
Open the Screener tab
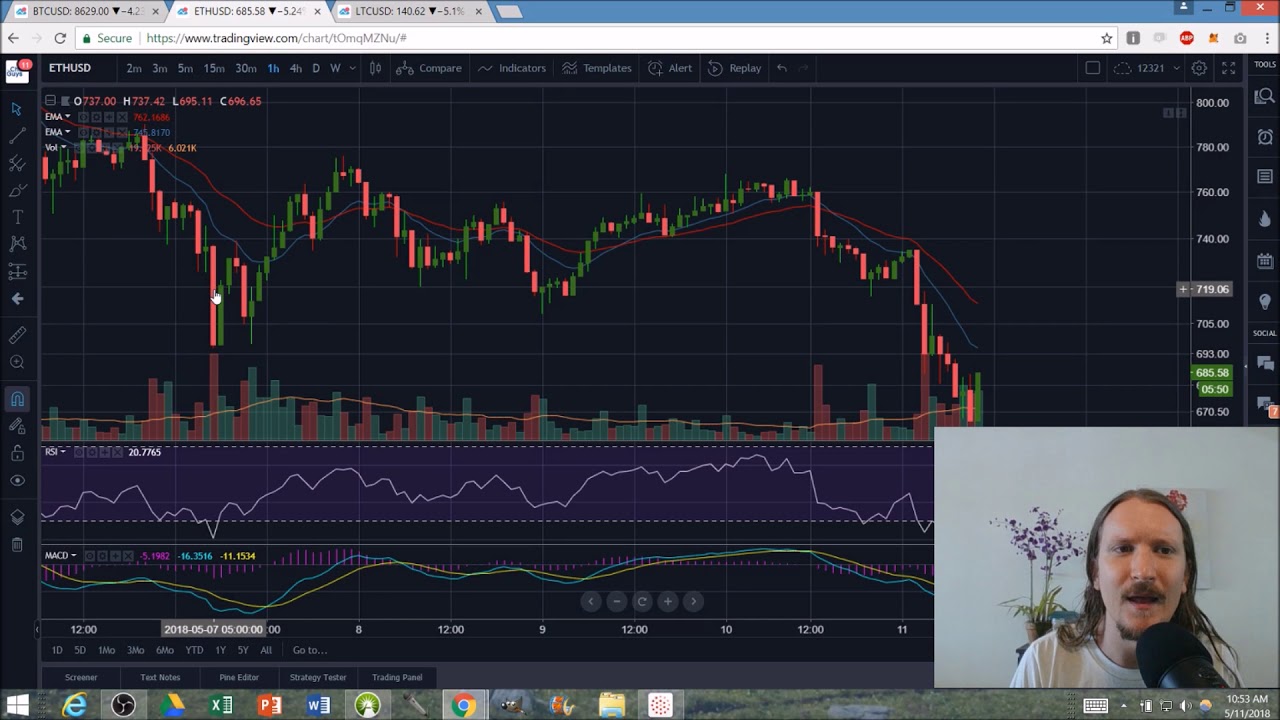point(81,677)
